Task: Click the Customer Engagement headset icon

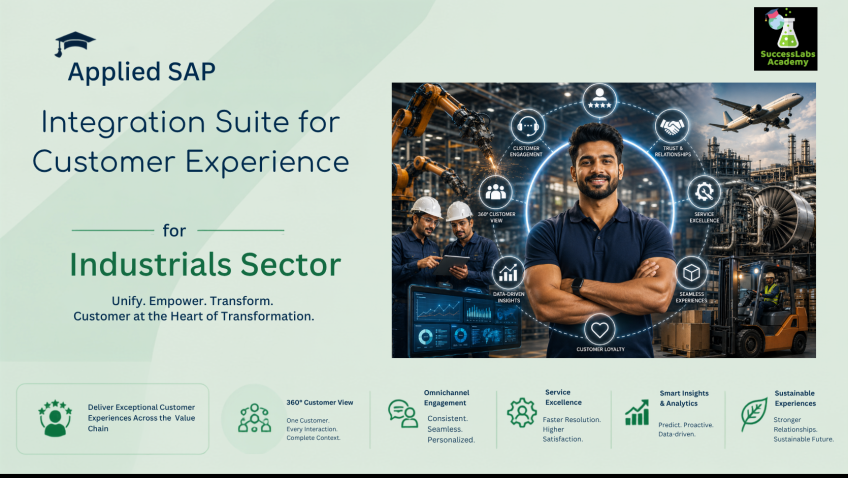Action: pos(527,127)
